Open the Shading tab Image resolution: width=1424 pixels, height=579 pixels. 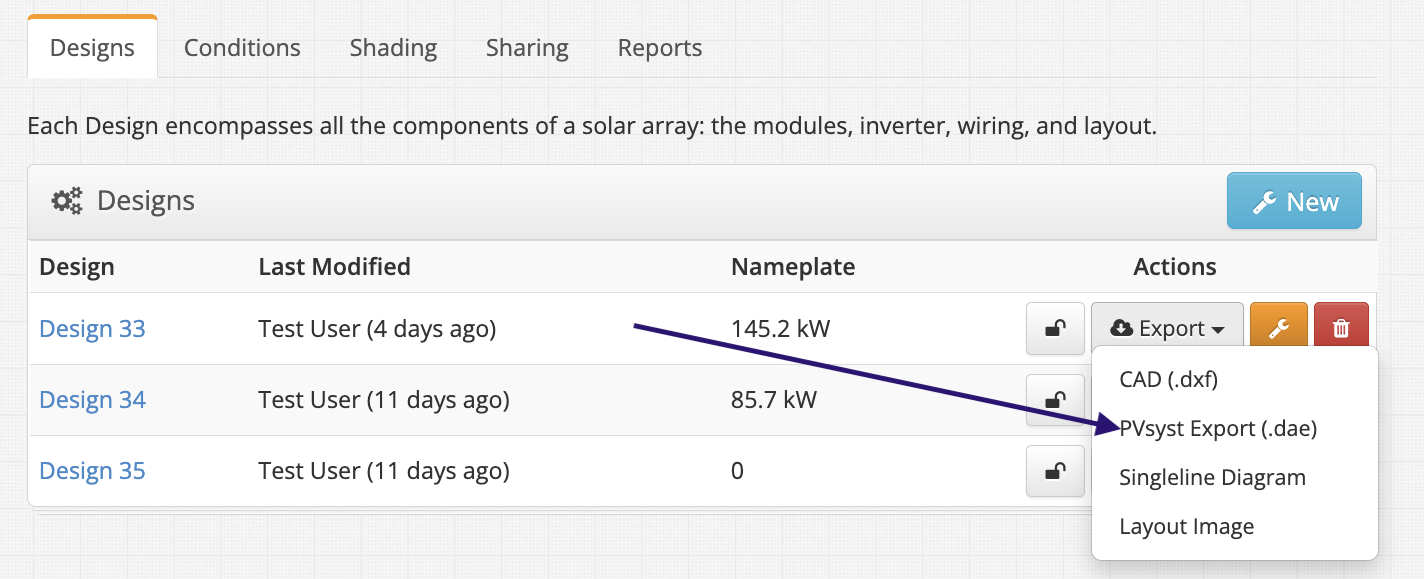(393, 48)
